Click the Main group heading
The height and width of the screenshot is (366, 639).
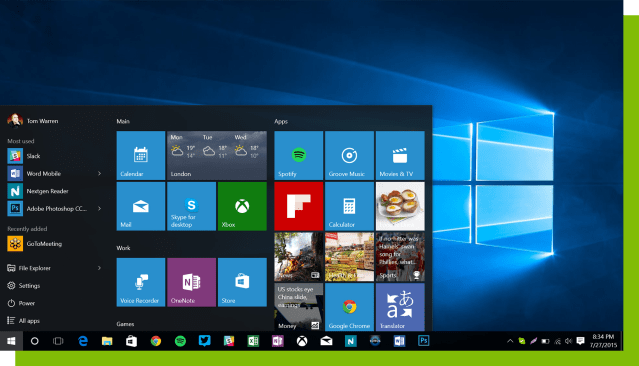(123, 121)
